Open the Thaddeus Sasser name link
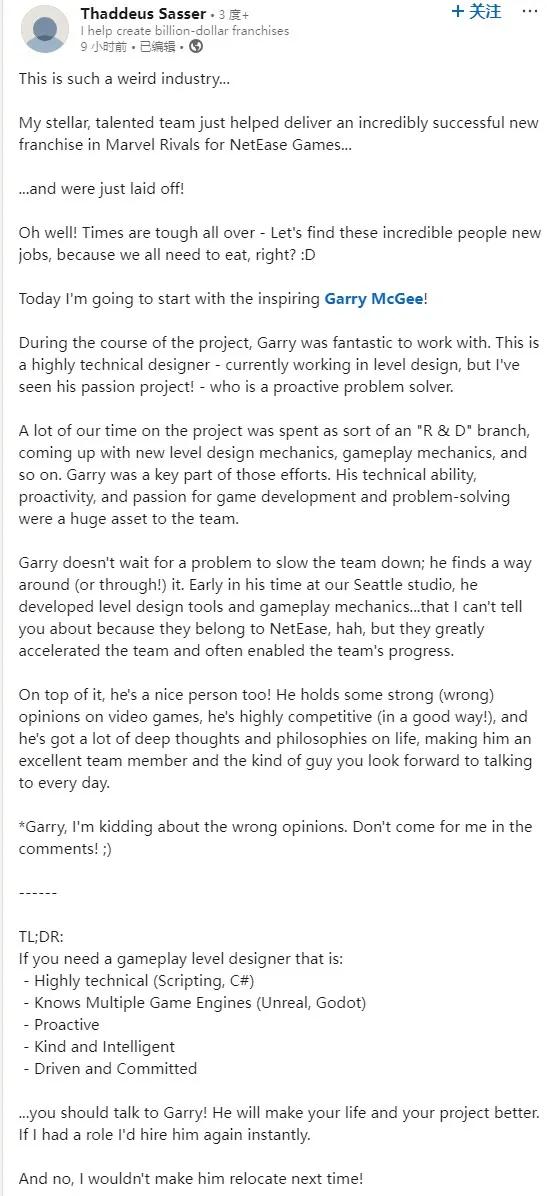 pos(143,14)
